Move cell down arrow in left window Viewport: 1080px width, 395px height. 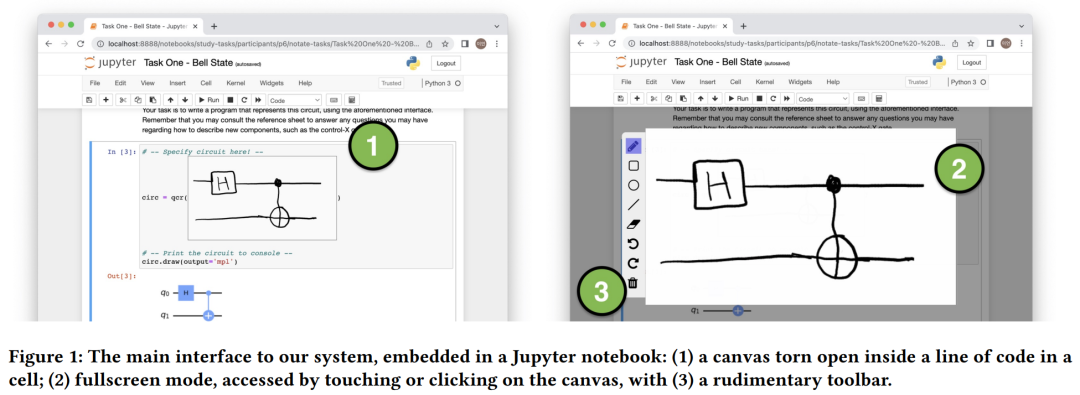pos(184,100)
